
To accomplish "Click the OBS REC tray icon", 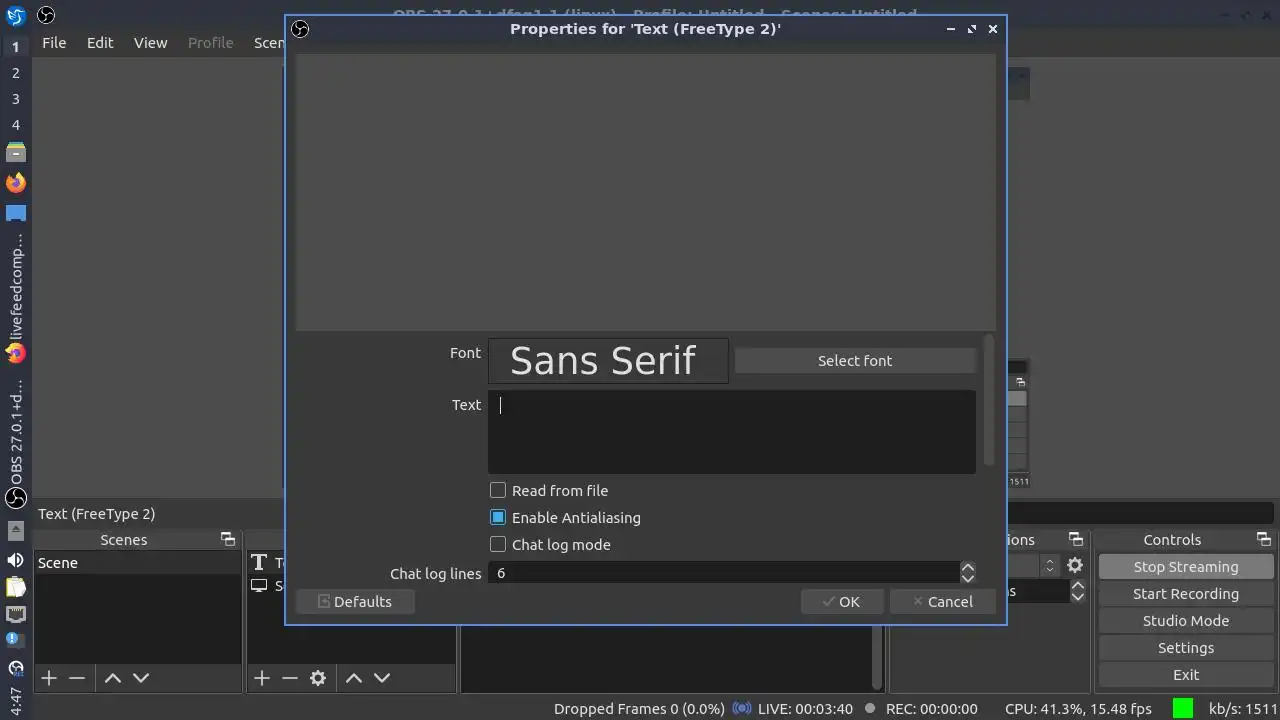I will [15, 666].
